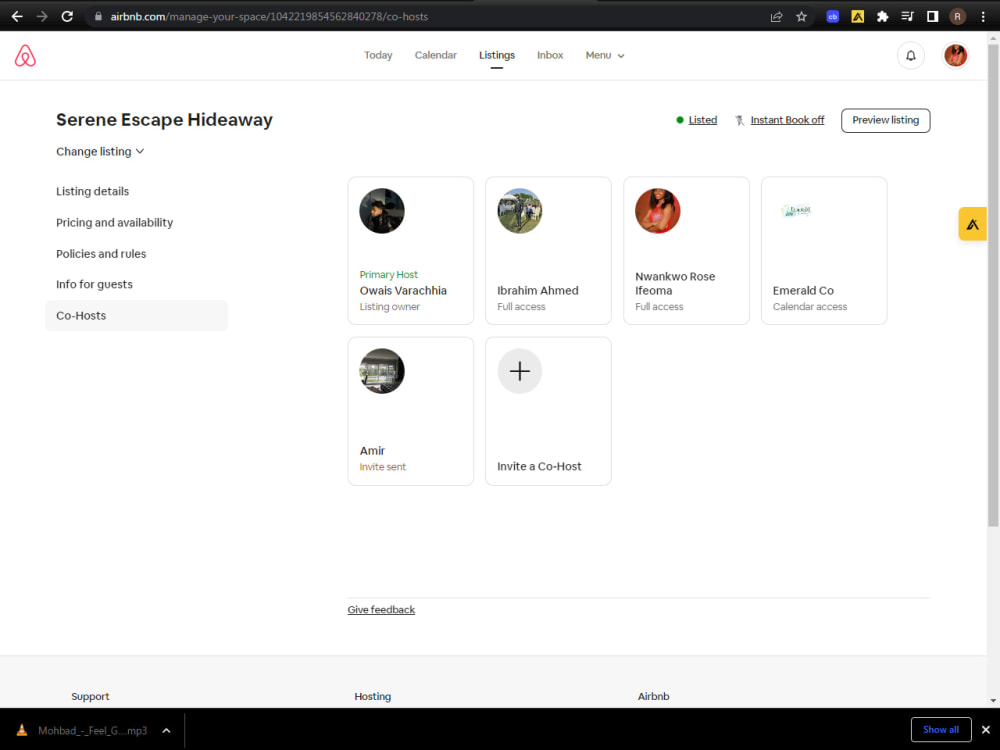Click the Support footer heading
This screenshot has width=1000, height=750.
pyautogui.click(x=90, y=696)
